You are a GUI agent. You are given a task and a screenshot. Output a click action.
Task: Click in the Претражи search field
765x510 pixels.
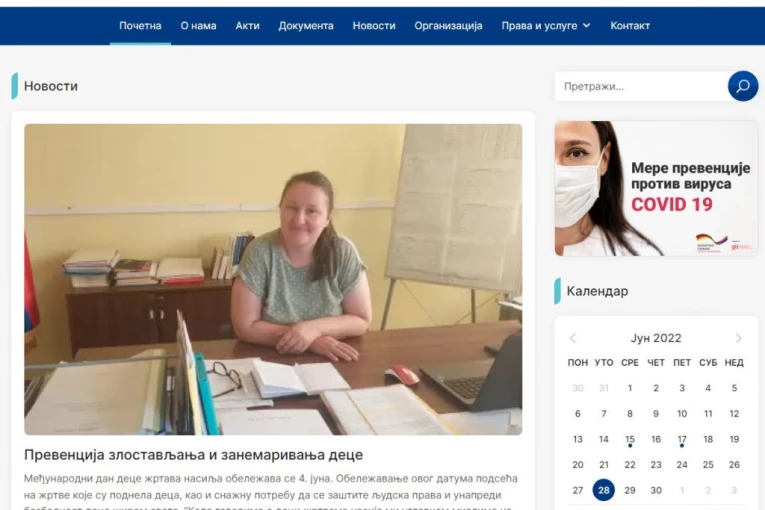pyautogui.click(x=638, y=86)
